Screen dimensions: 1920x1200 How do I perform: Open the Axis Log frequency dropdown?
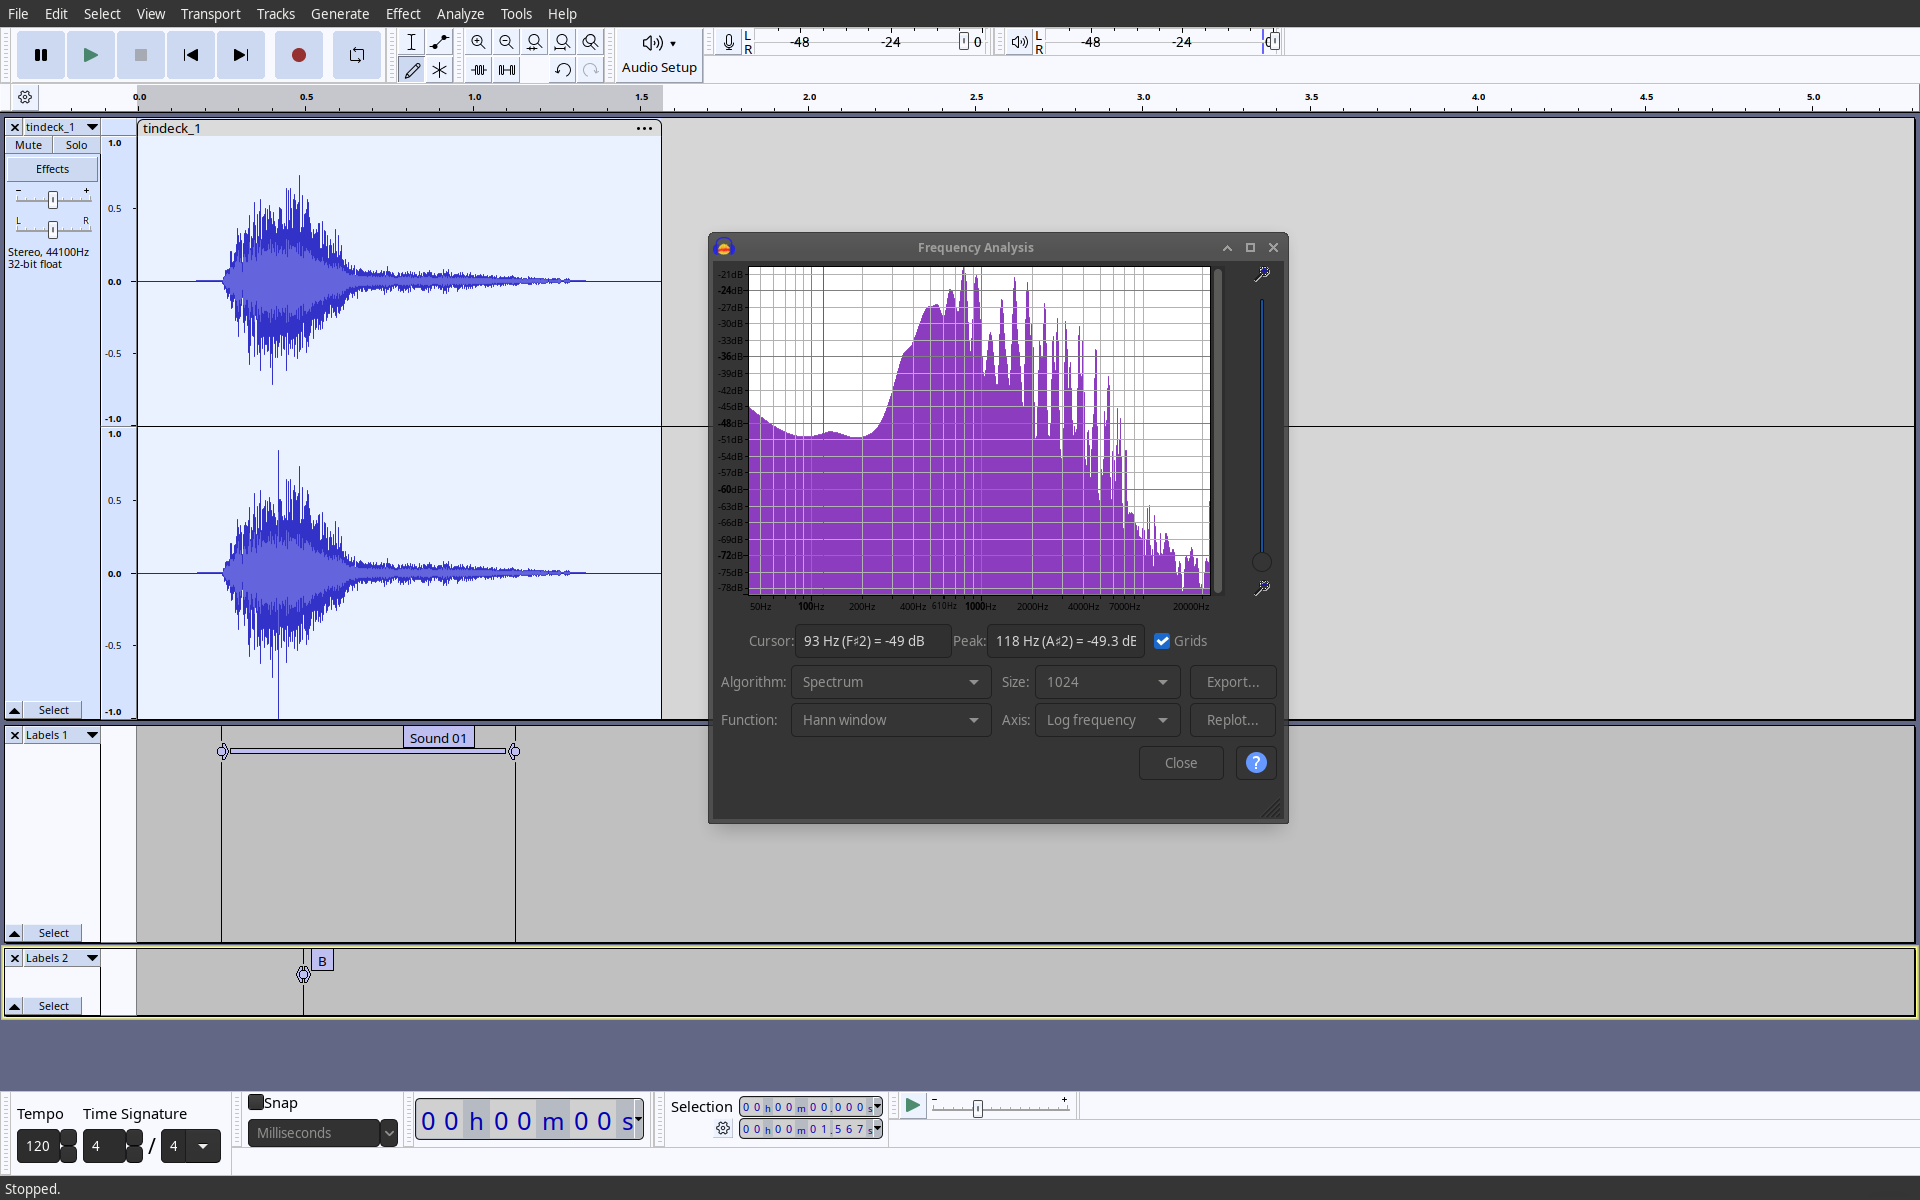point(1107,720)
